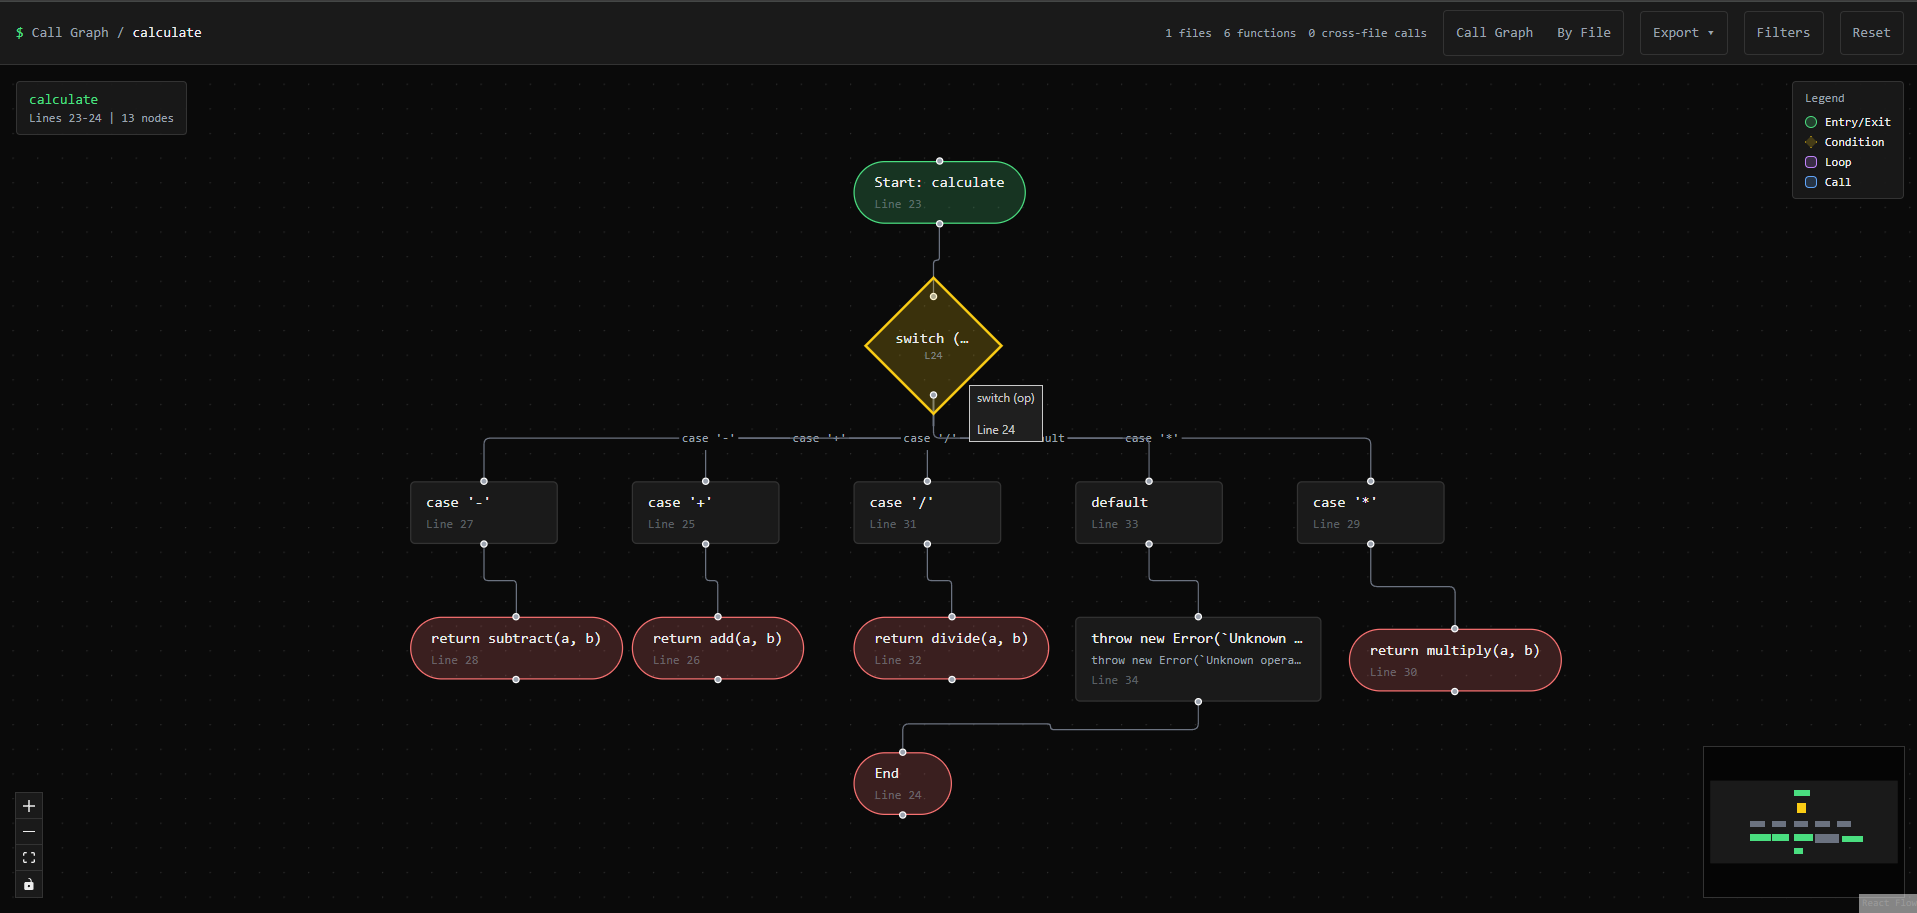Select the switch condition diamond node
1917x913 pixels.
point(933,345)
